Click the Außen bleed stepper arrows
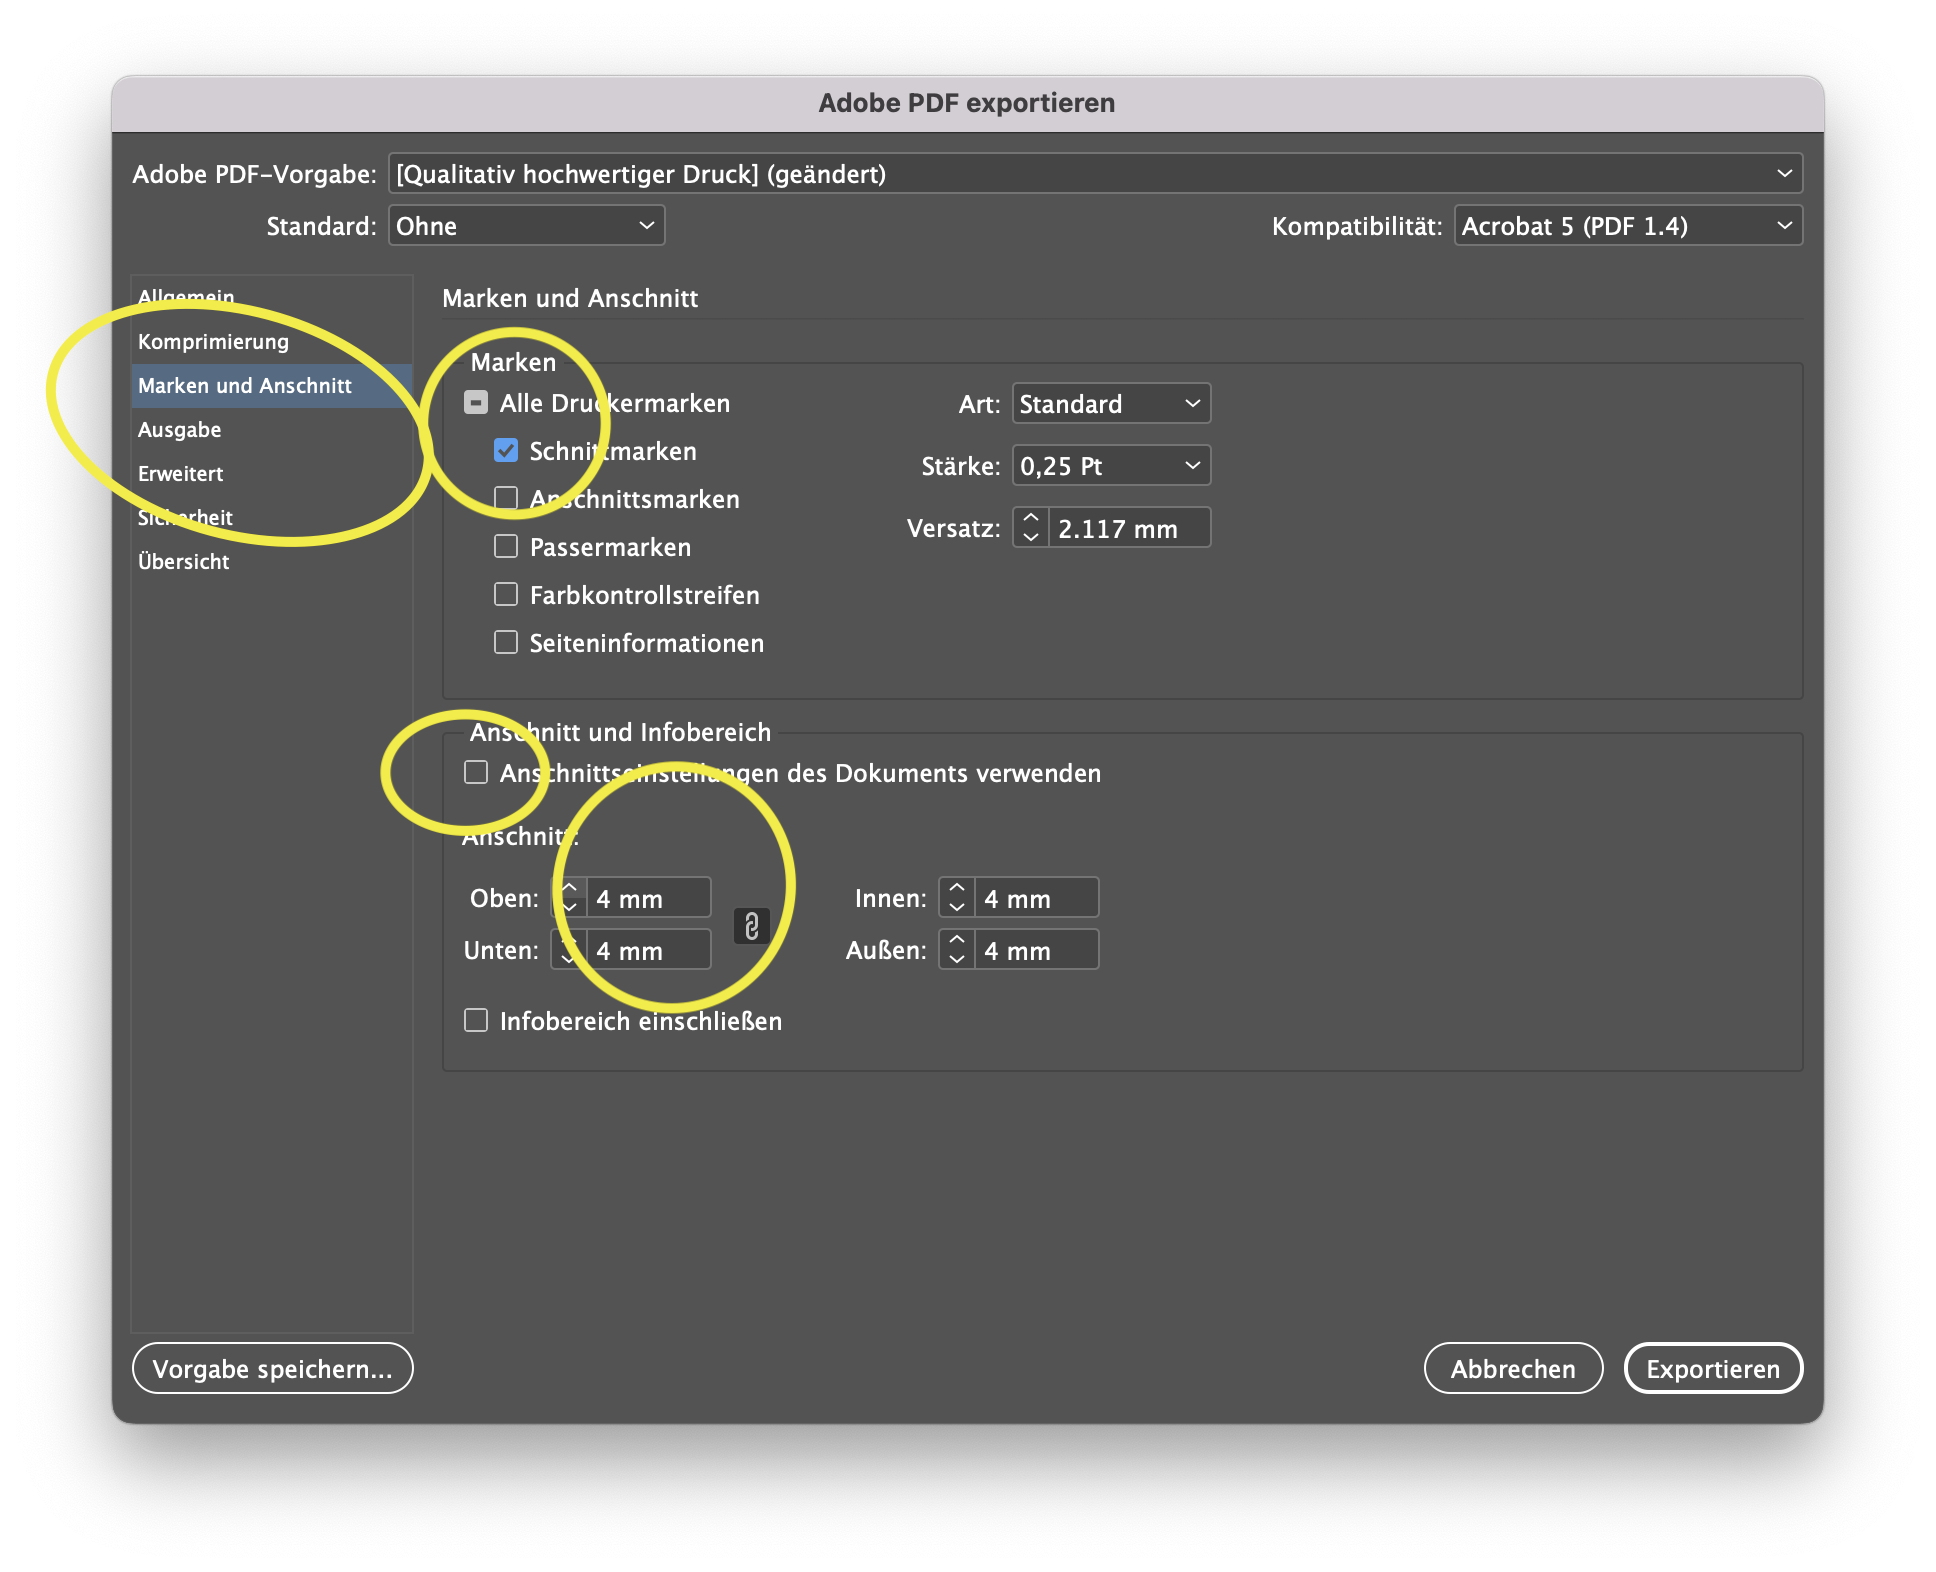1936x1572 pixels. pos(957,949)
